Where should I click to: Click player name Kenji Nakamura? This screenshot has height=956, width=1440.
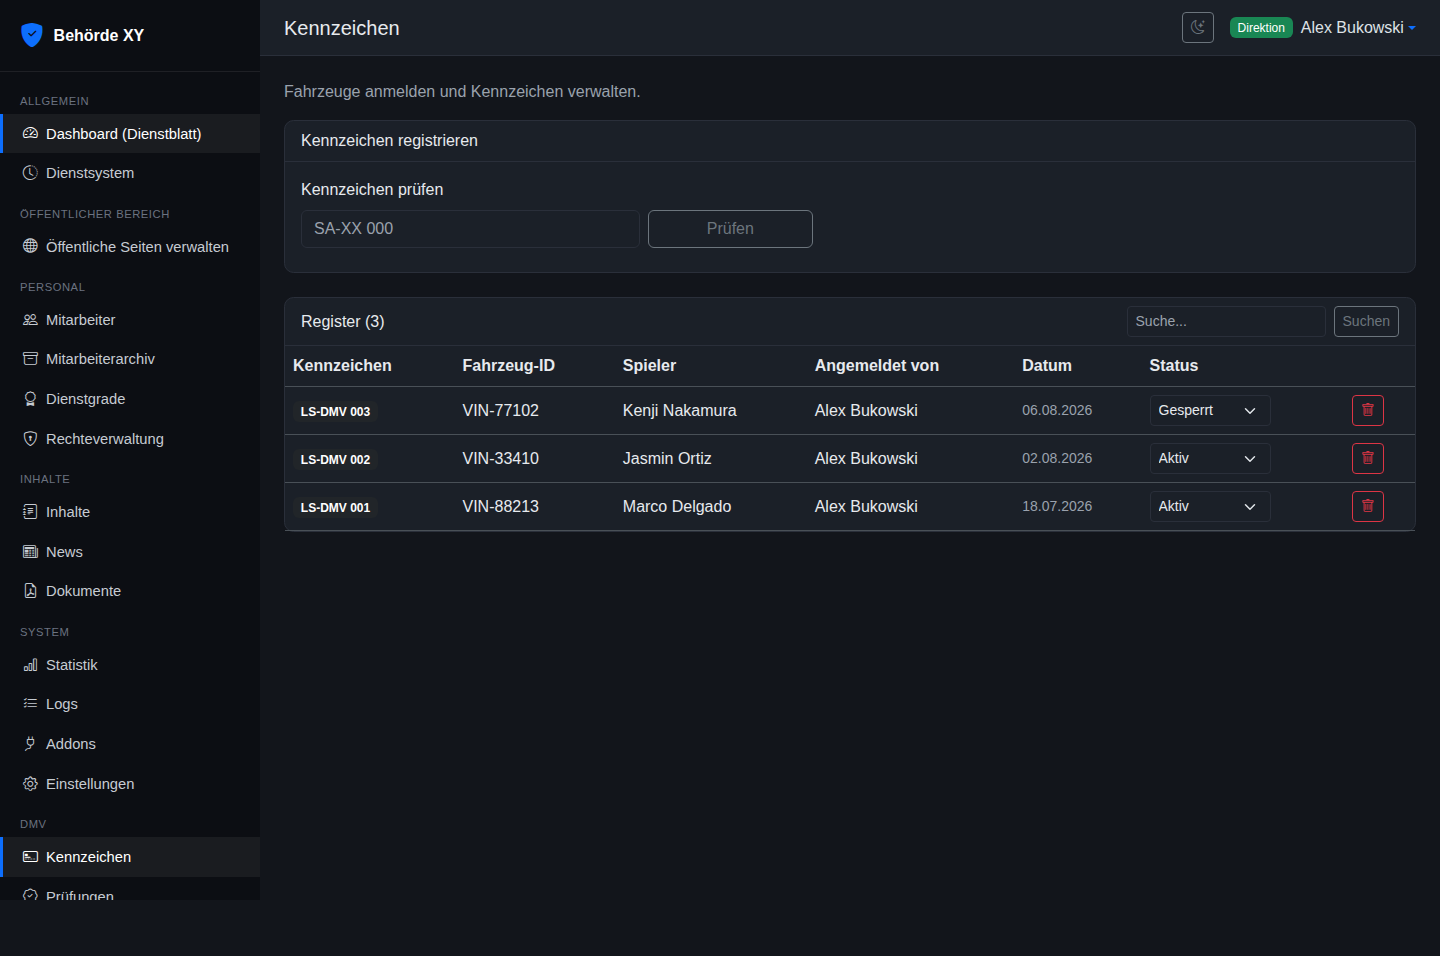(680, 411)
